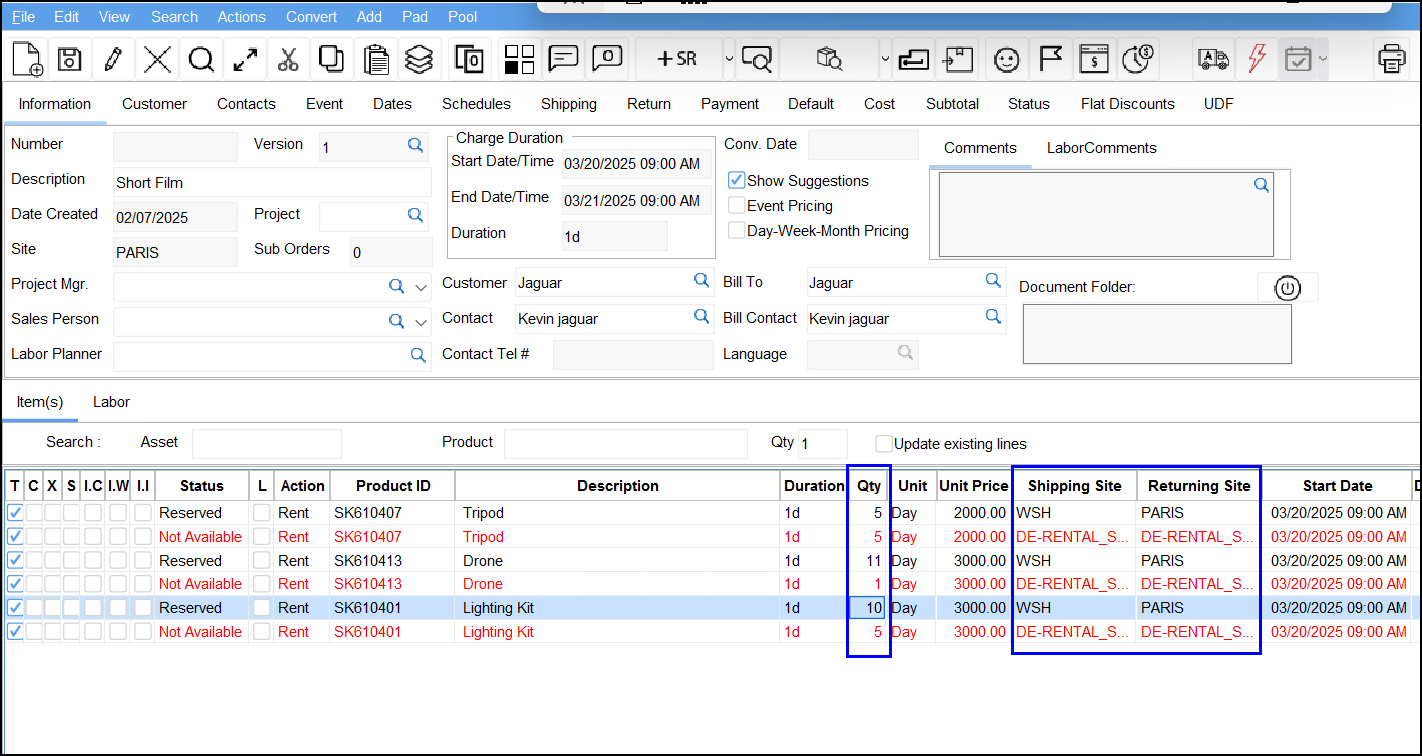Click the Product search input field
Screen dimensions: 1422x756
click(x=625, y=443)
